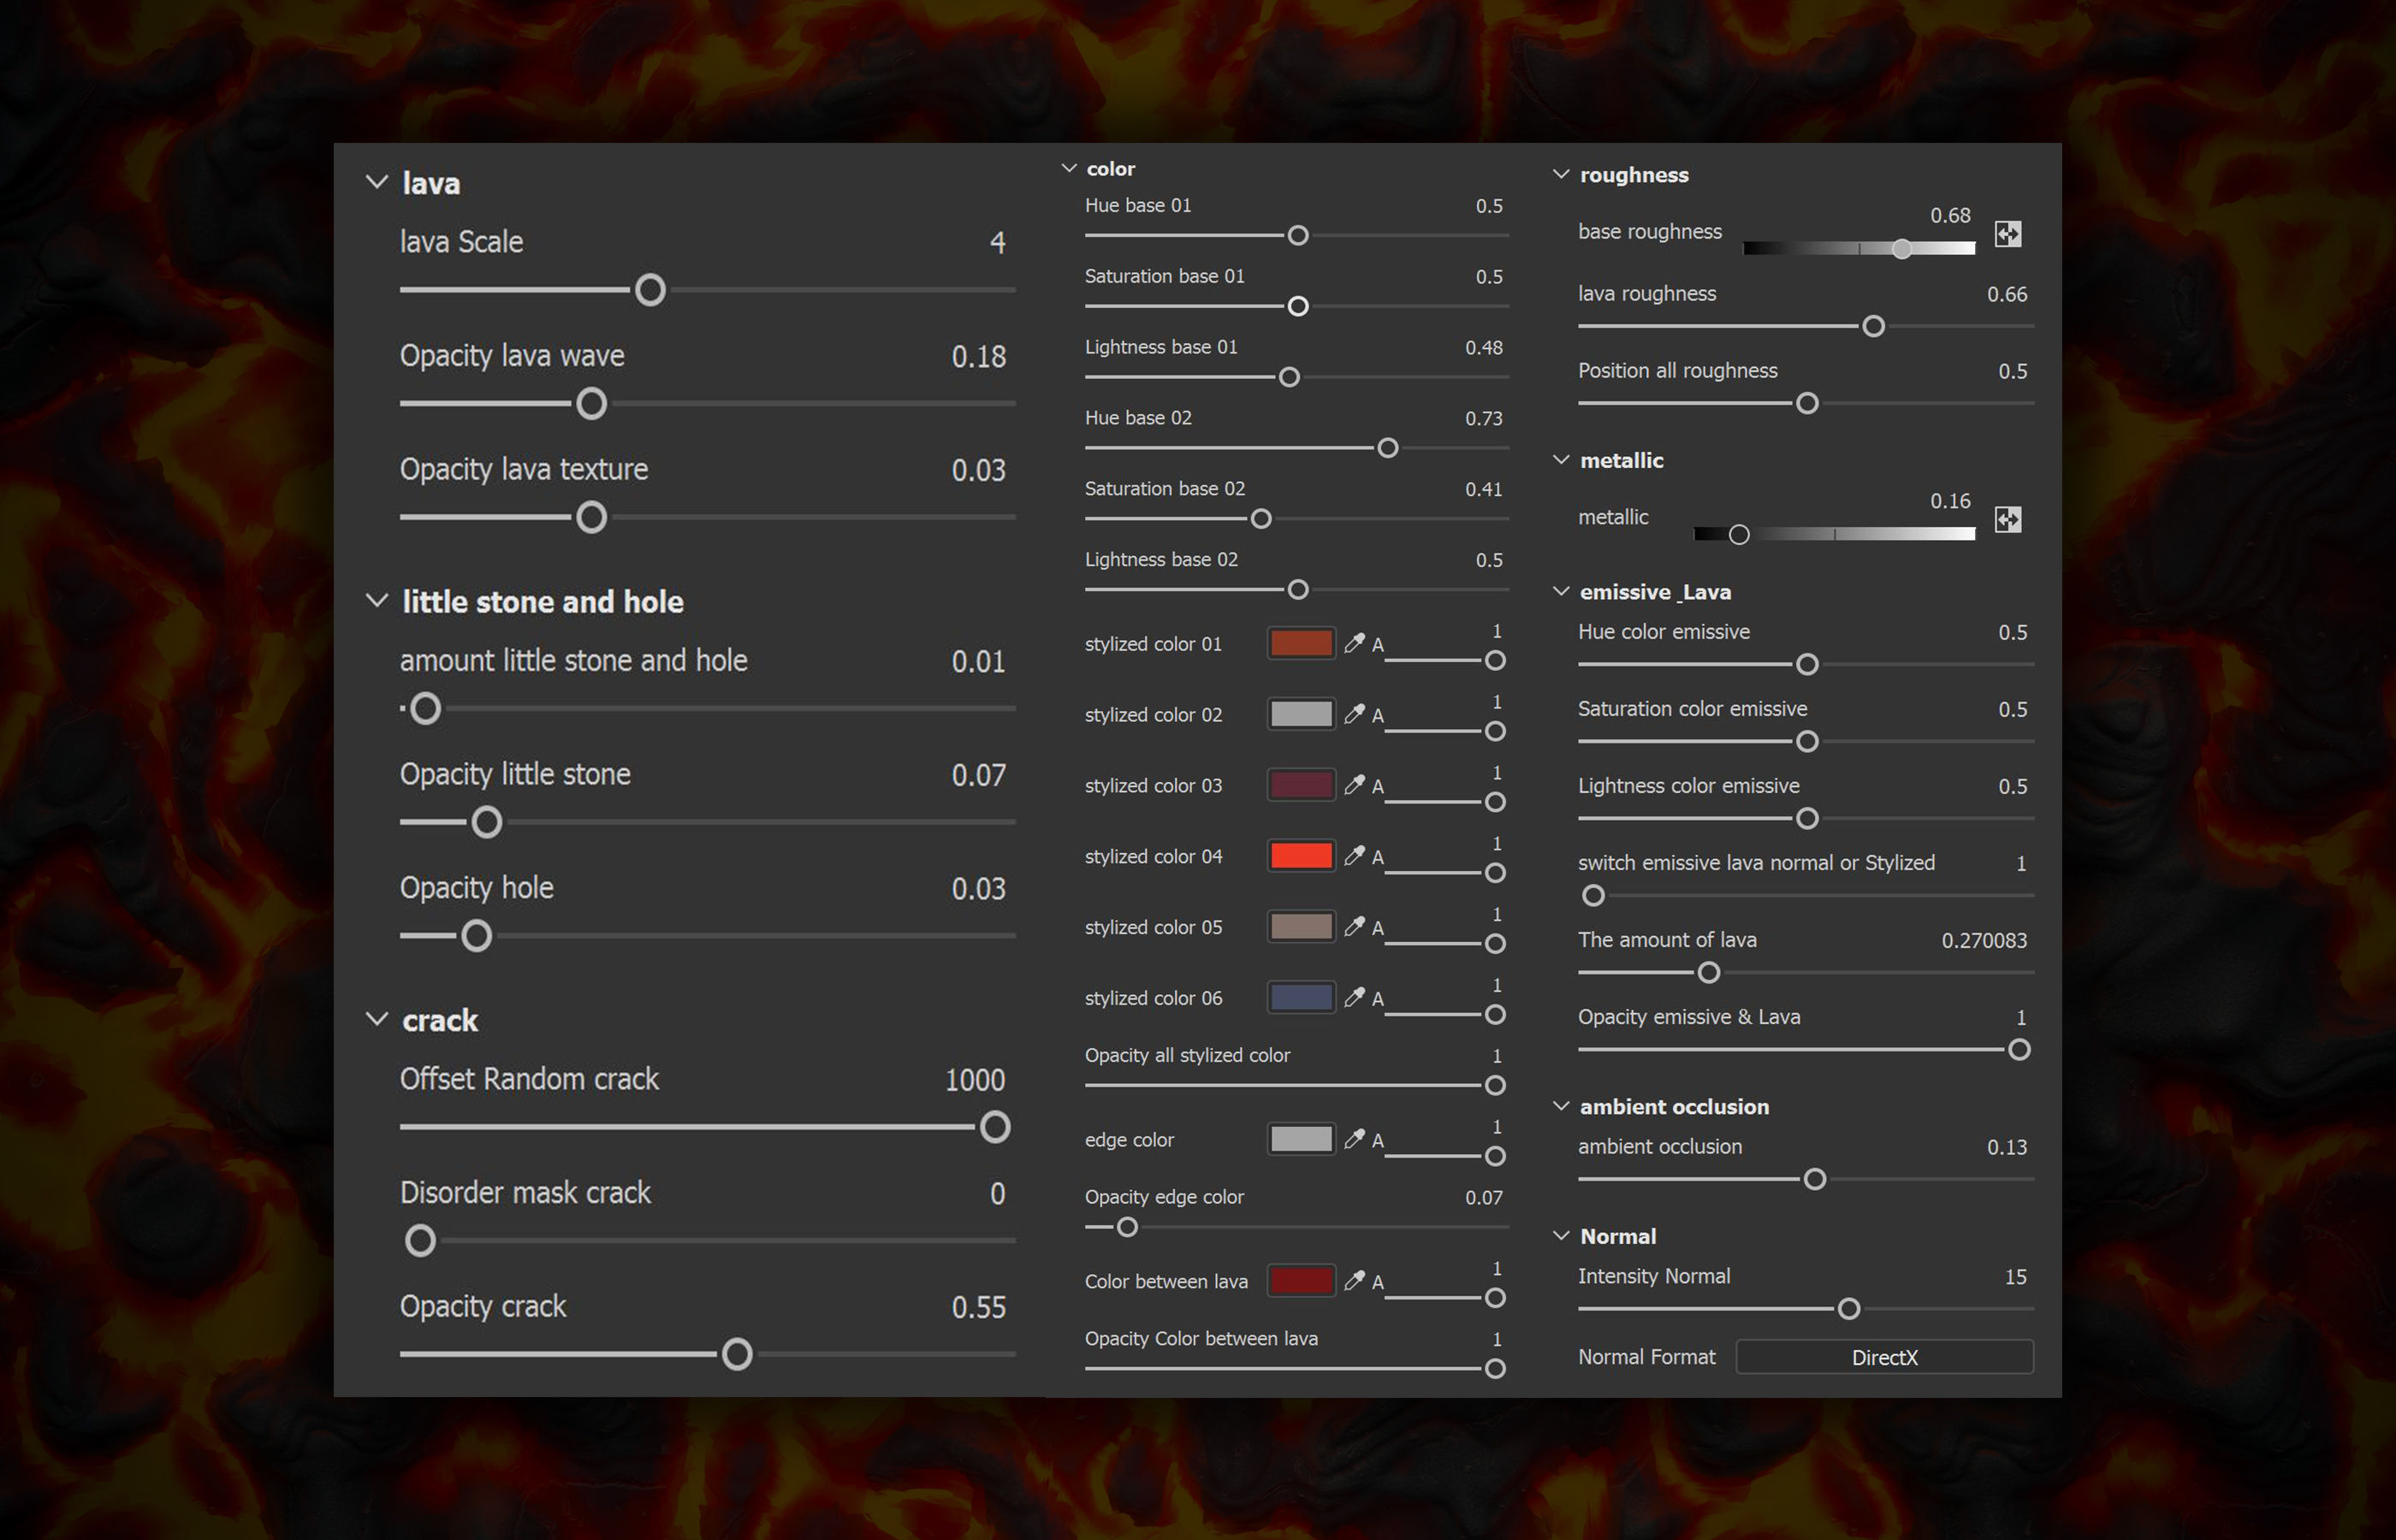Collapse the crack parameters group

coord(377,1020)
